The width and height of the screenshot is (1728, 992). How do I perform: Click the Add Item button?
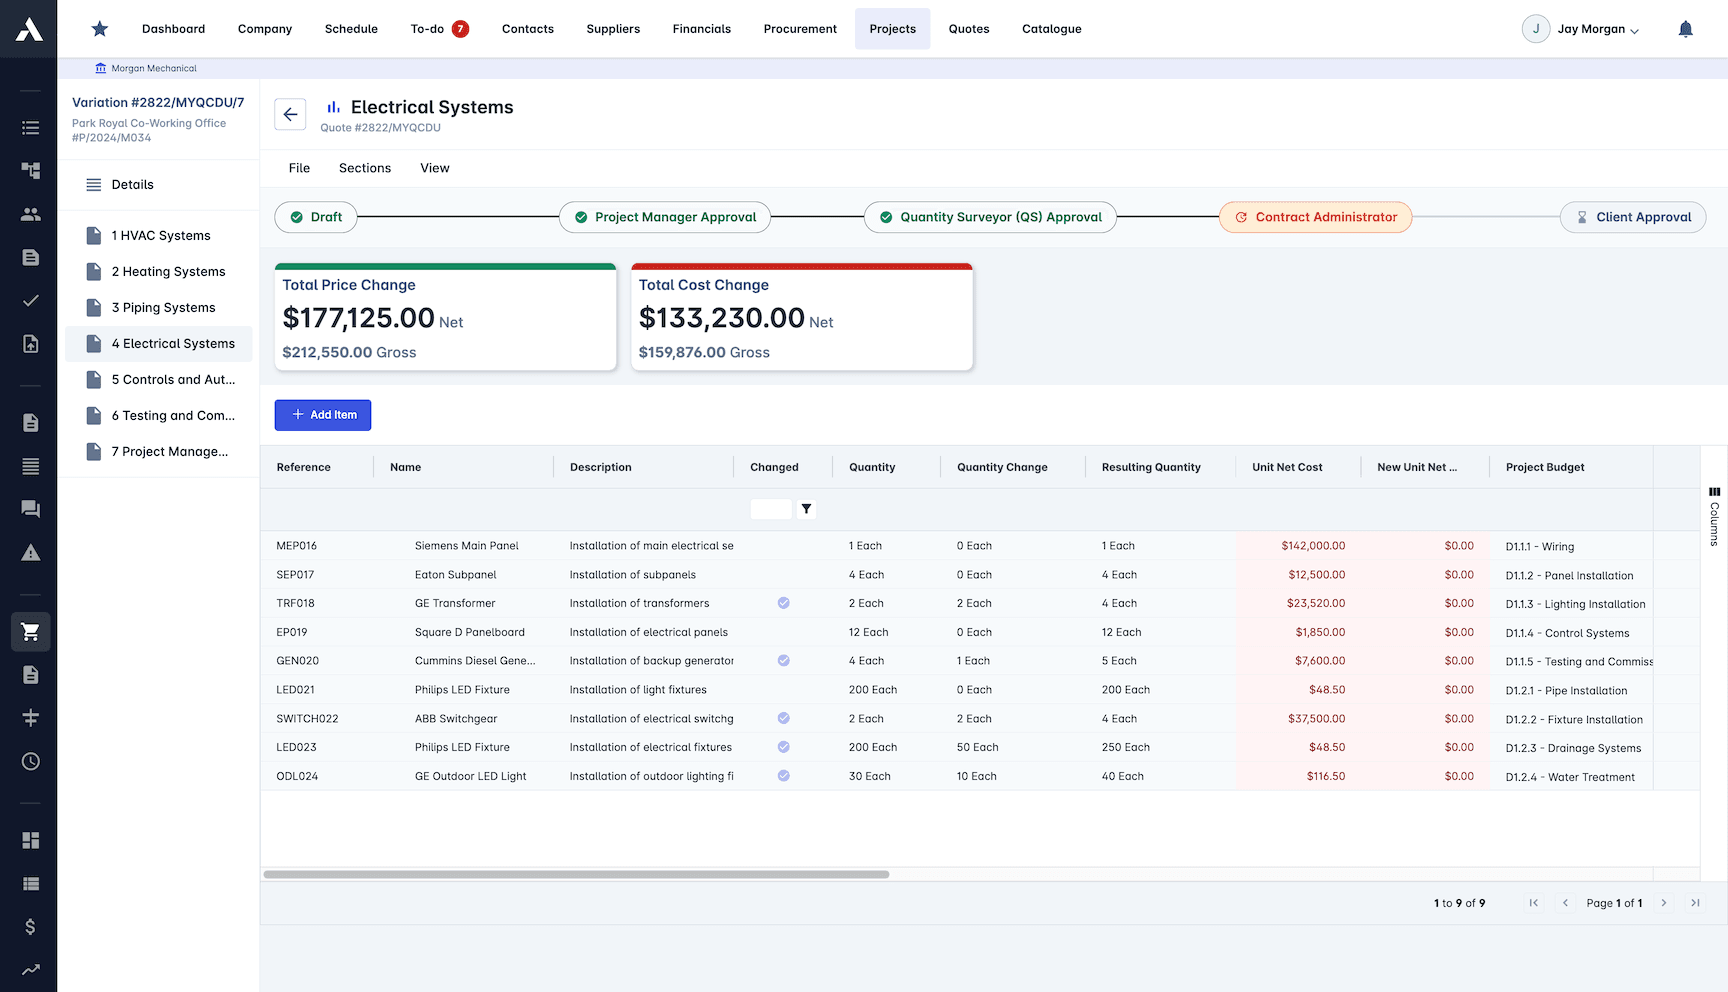click(x=322, y=414)
